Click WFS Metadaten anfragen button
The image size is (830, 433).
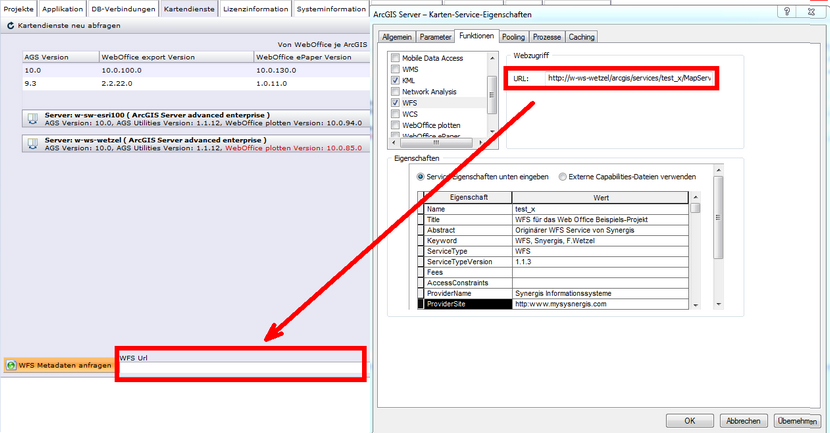59,365
